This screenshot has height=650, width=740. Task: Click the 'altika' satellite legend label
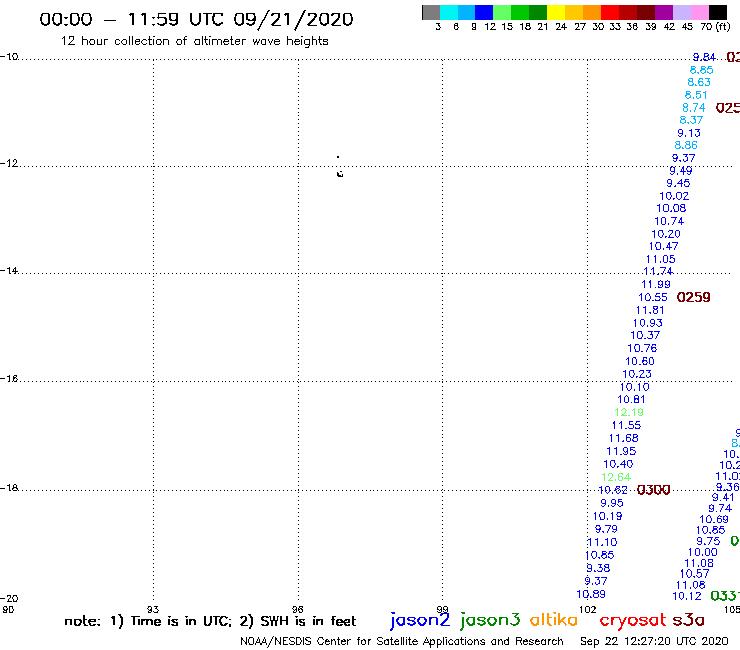pos(554,620)
